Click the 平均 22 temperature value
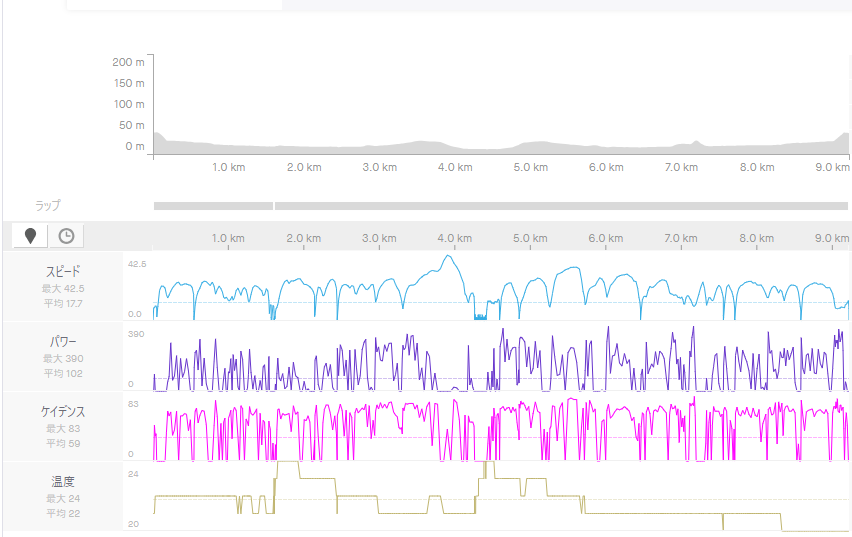Image resolution: width=852 pixels, height=537 pixels. click(63, 514)
